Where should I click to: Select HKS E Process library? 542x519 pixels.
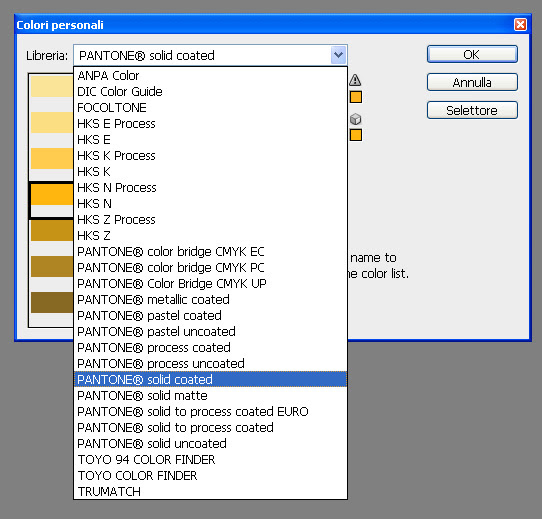point(210,123)
